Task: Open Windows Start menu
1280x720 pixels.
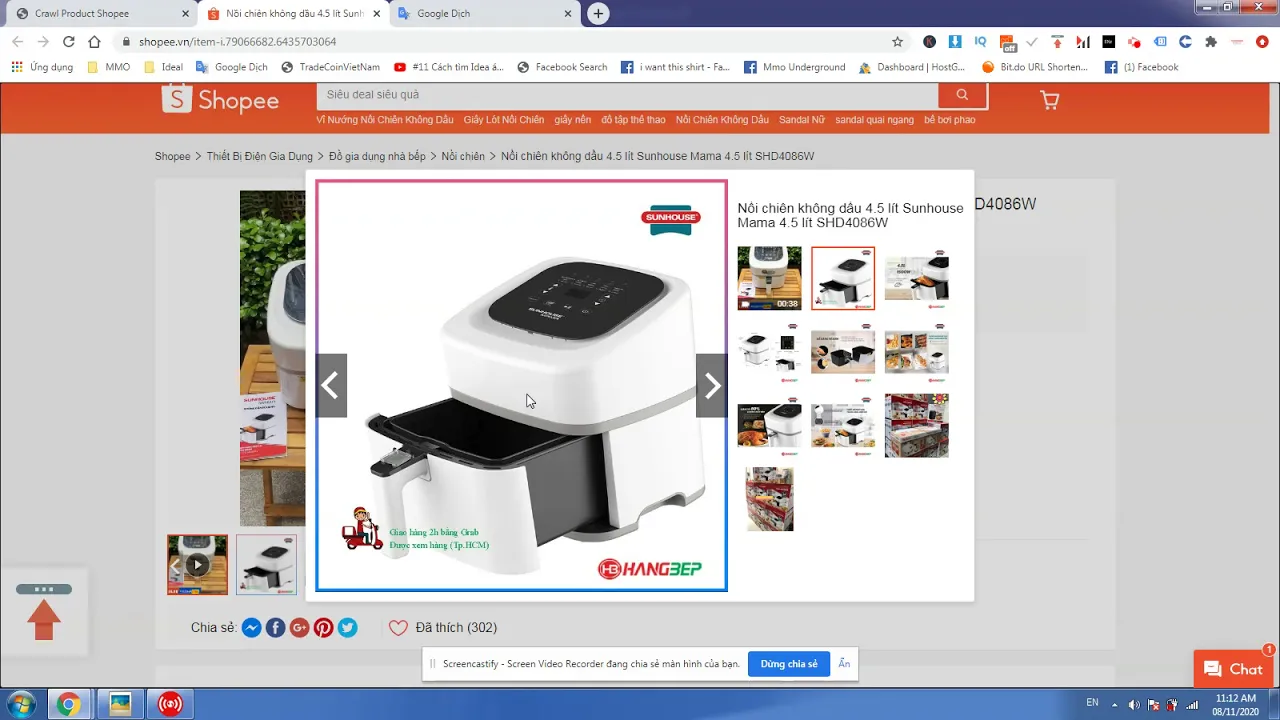Action: click(20, 704)
